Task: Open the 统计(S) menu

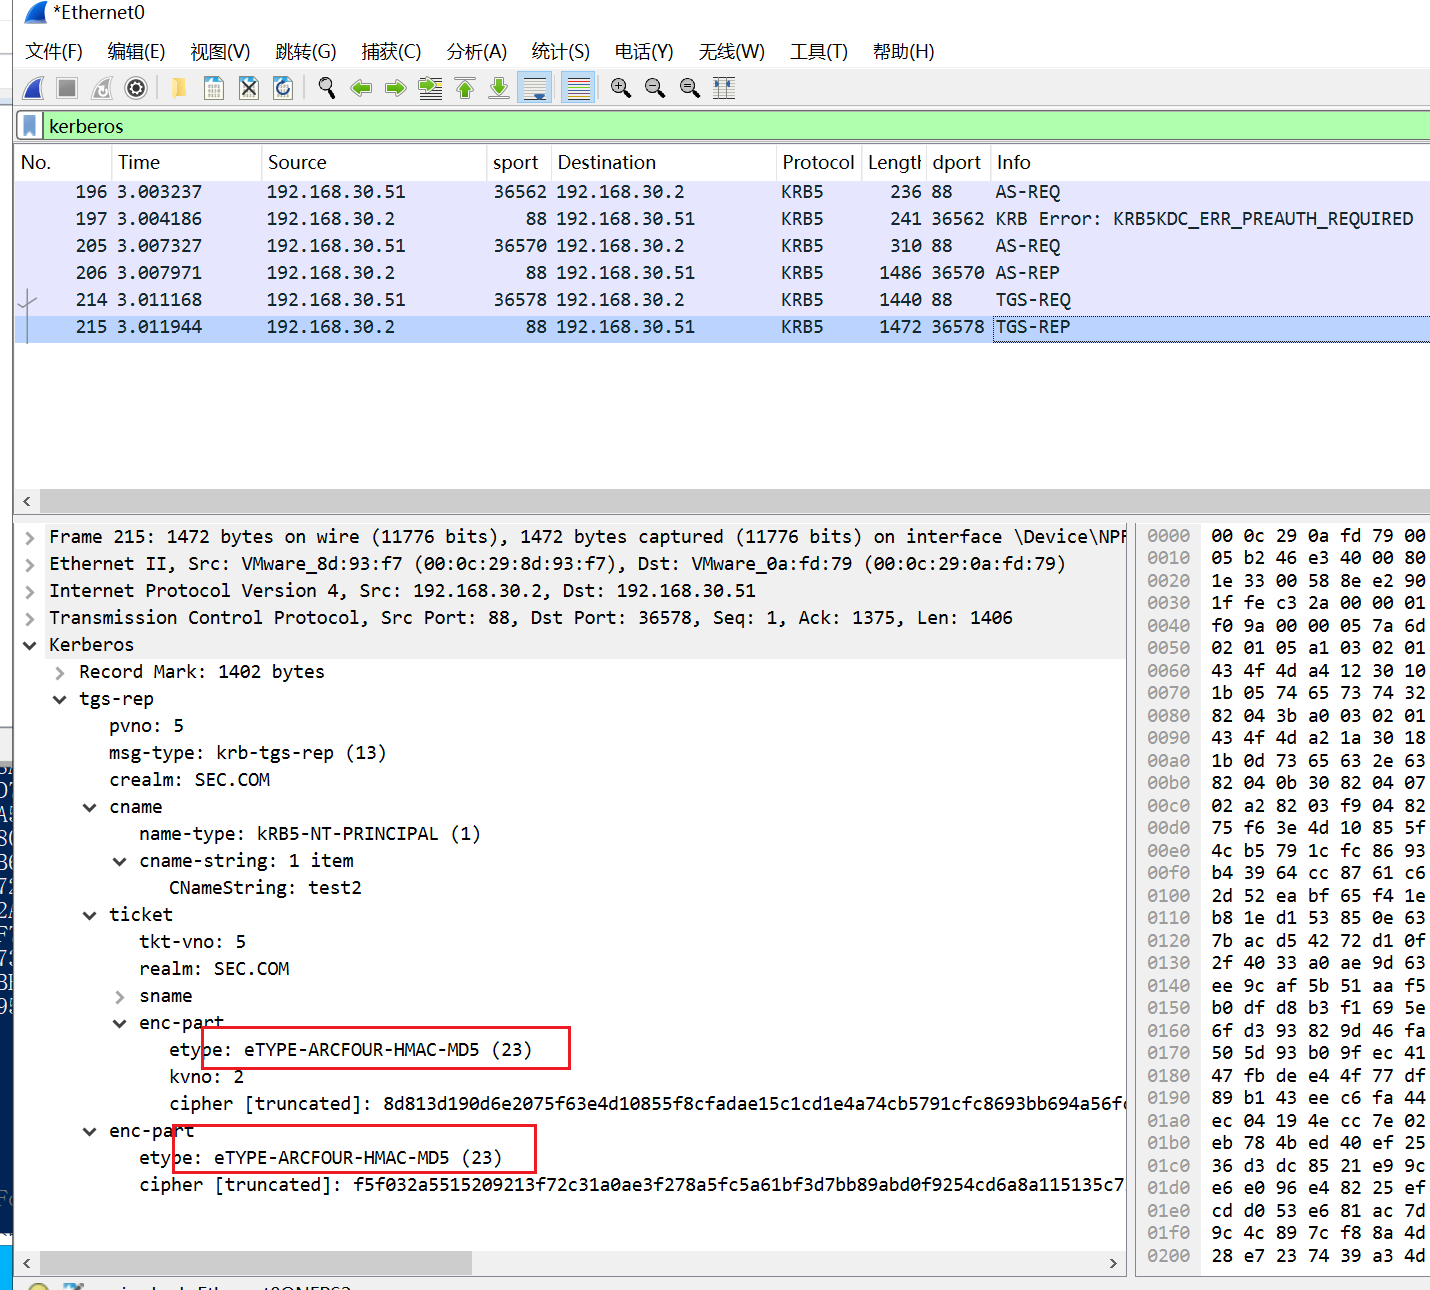Action: coord(560,52)
